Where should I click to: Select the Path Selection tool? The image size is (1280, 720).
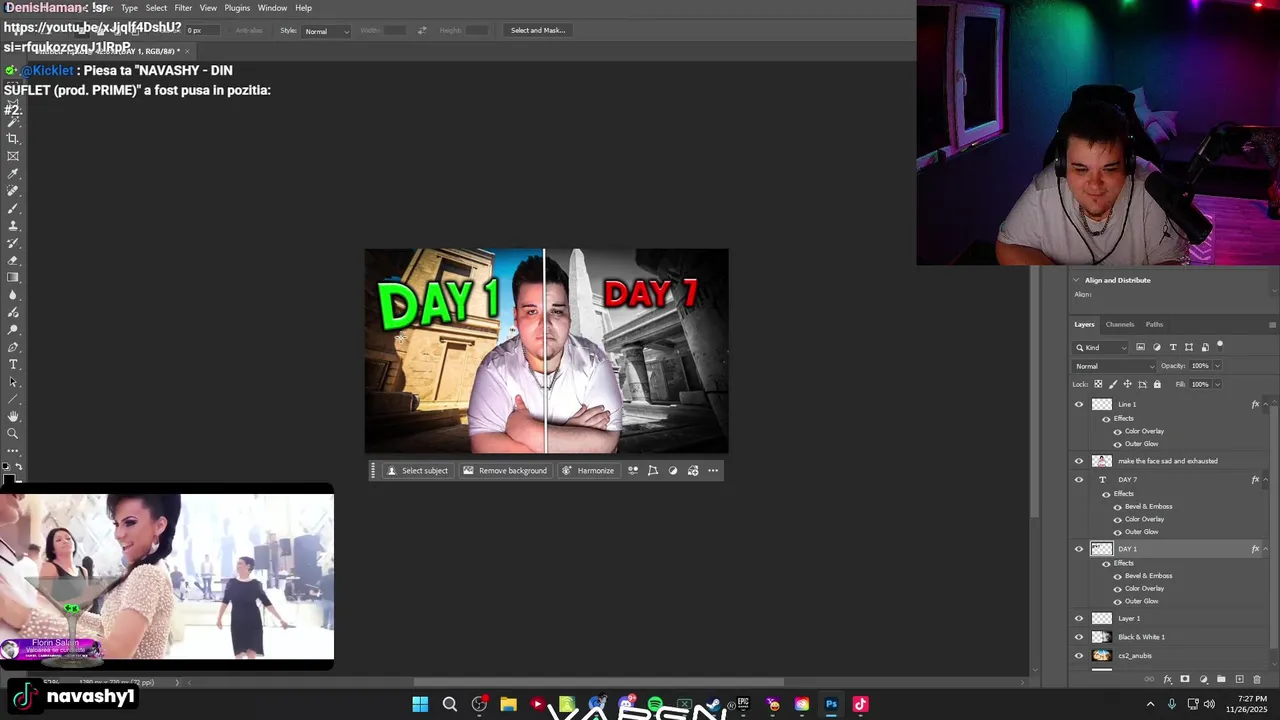coord(13,382)
